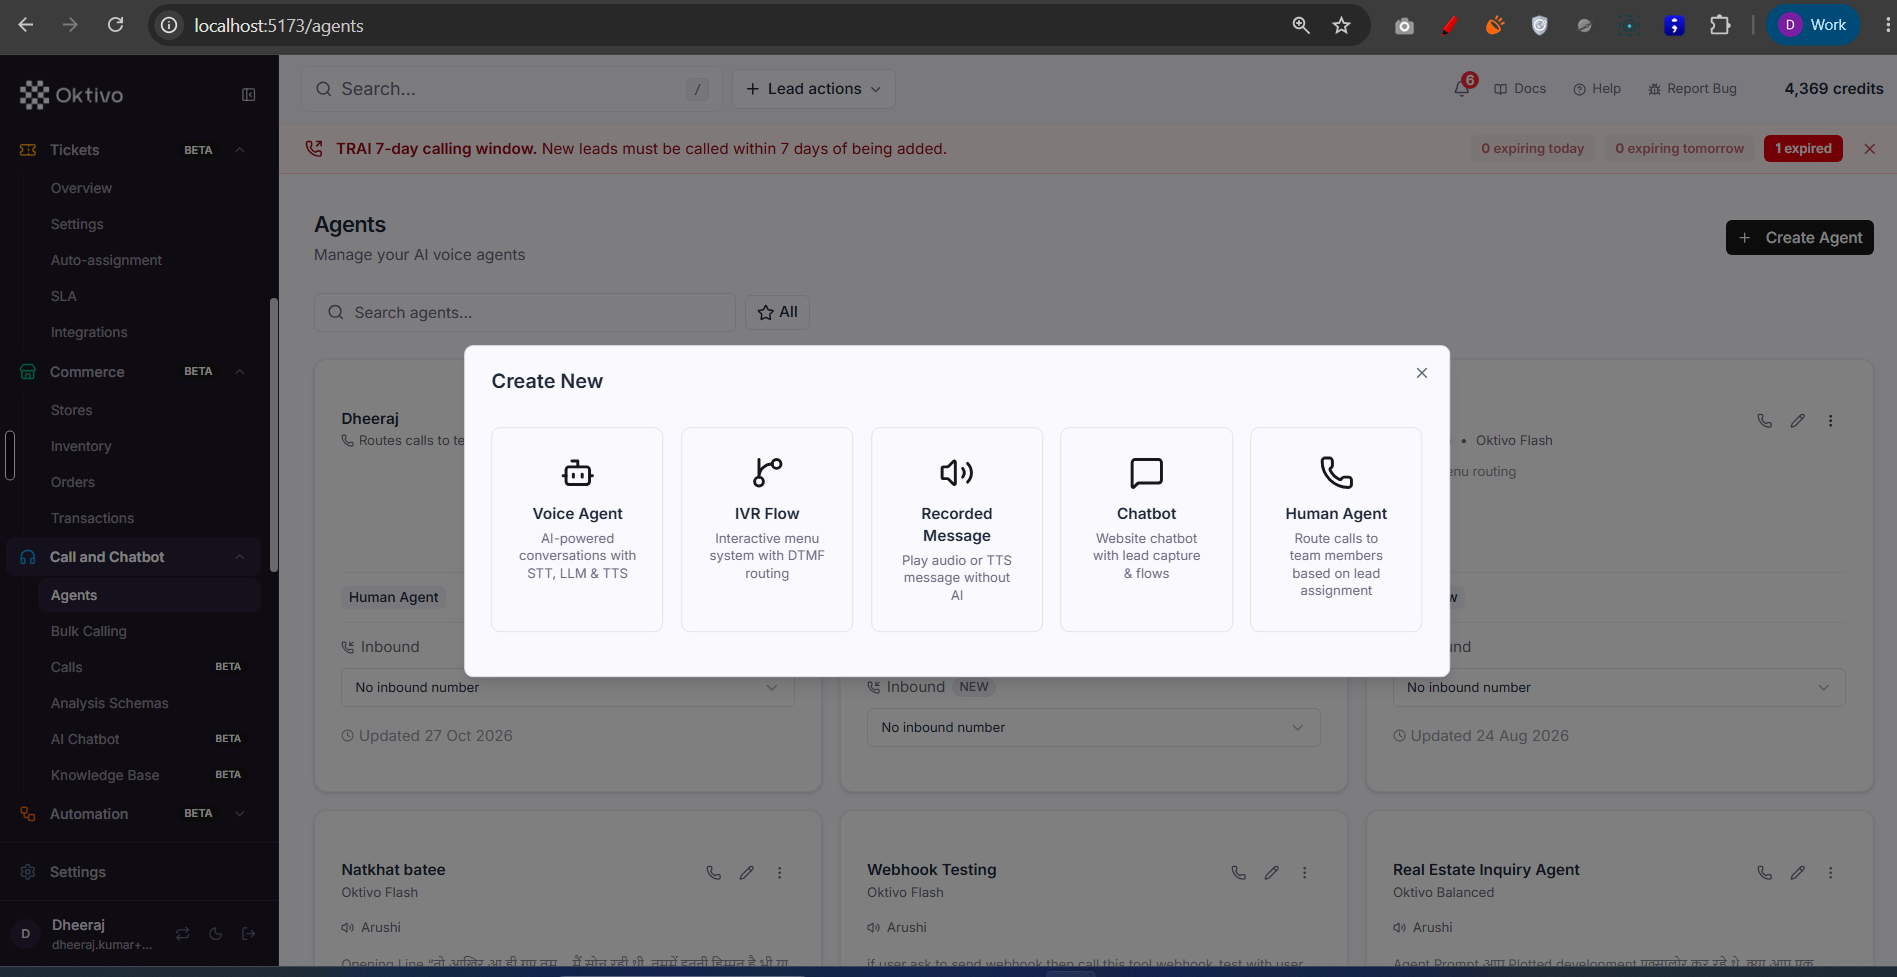This screenshot has width=1897, height=977.
Task: Toggle the All favorites star filter
Action: tap(777, 312)
